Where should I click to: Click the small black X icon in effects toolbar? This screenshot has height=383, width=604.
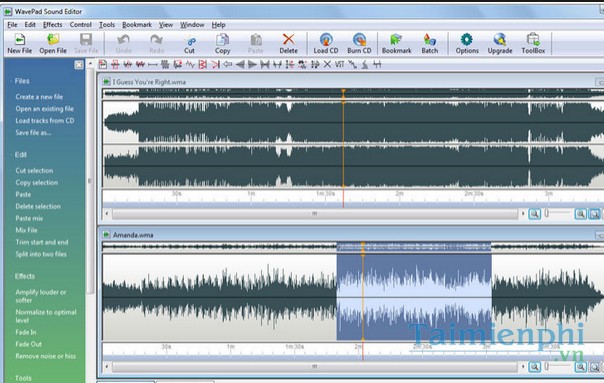click(x=327, y=64)
